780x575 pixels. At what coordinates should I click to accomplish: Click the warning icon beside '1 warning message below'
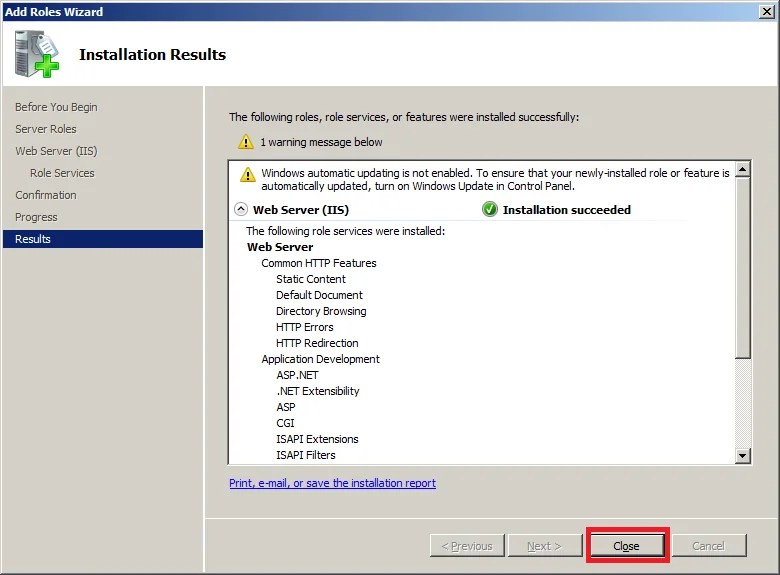coord(246,142)
